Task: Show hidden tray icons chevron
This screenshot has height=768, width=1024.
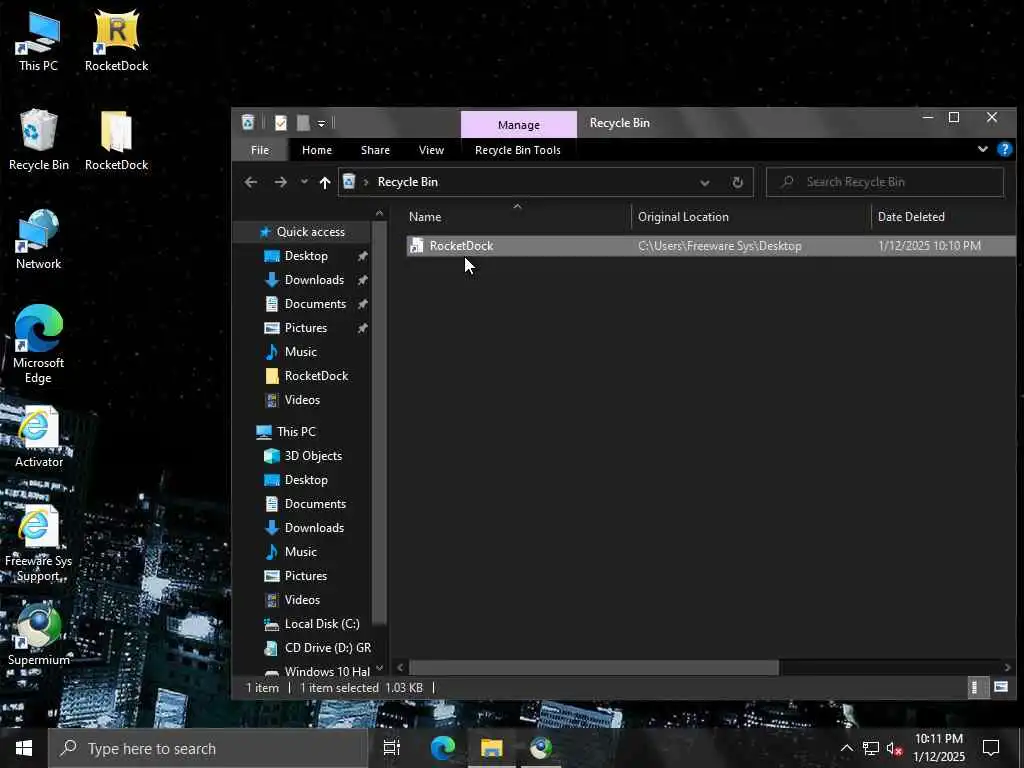Action: pos(846,748)
